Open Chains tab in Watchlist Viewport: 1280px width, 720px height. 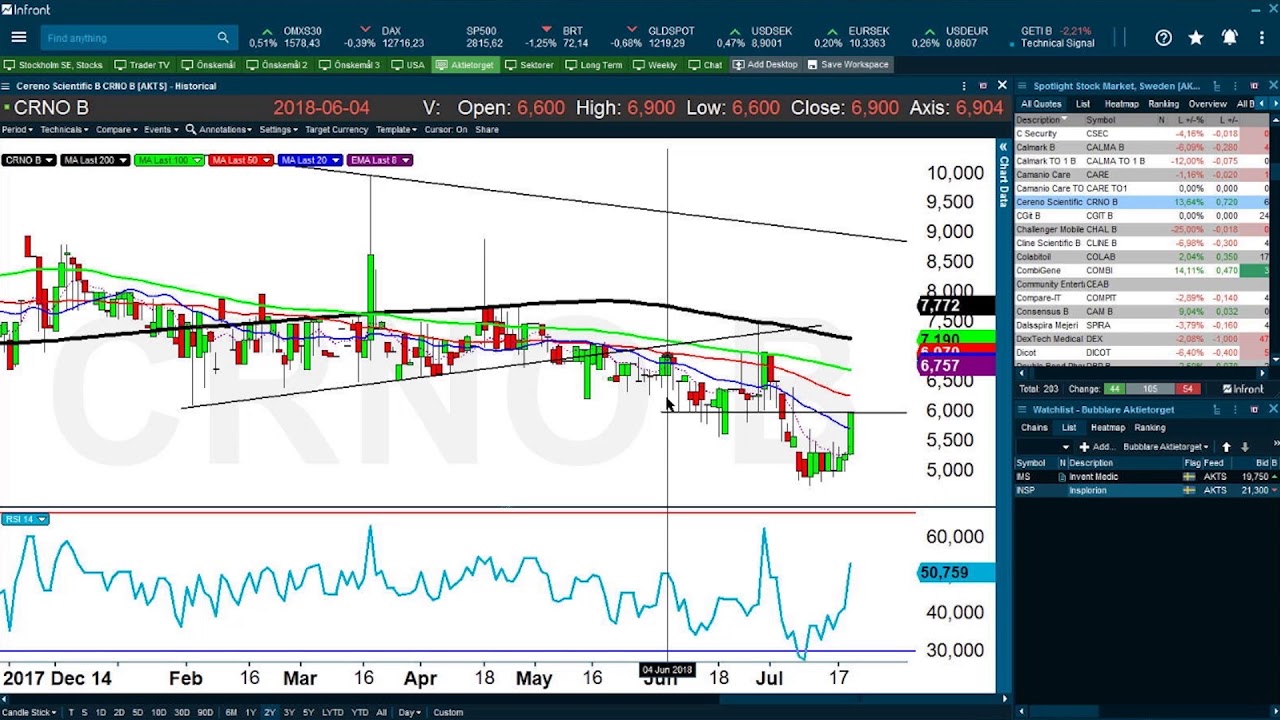(x=1034, y=428)
